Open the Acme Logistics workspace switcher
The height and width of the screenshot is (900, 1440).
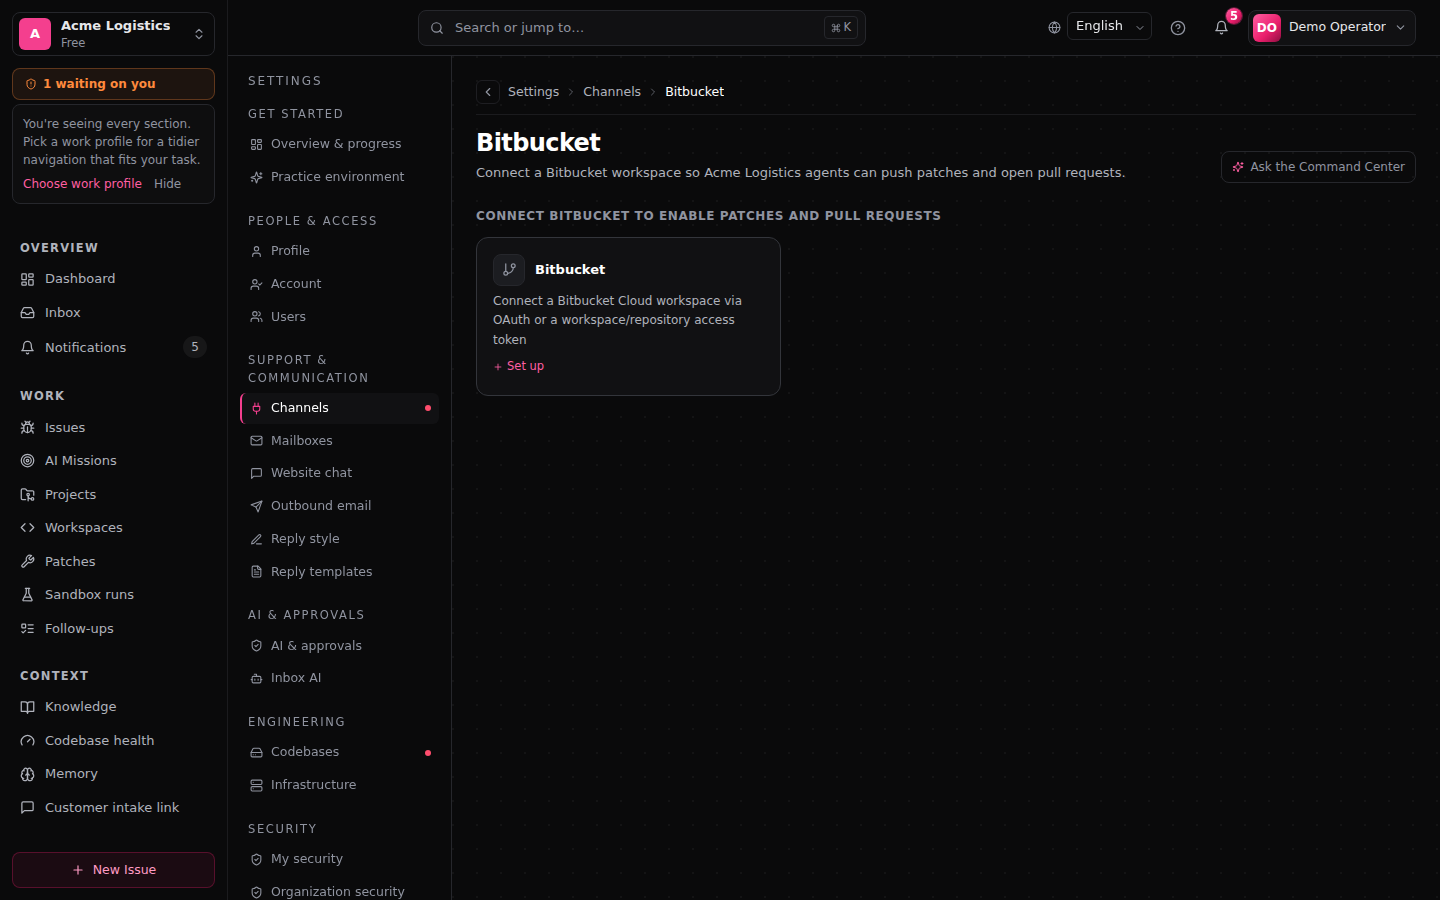pos(114,34)
